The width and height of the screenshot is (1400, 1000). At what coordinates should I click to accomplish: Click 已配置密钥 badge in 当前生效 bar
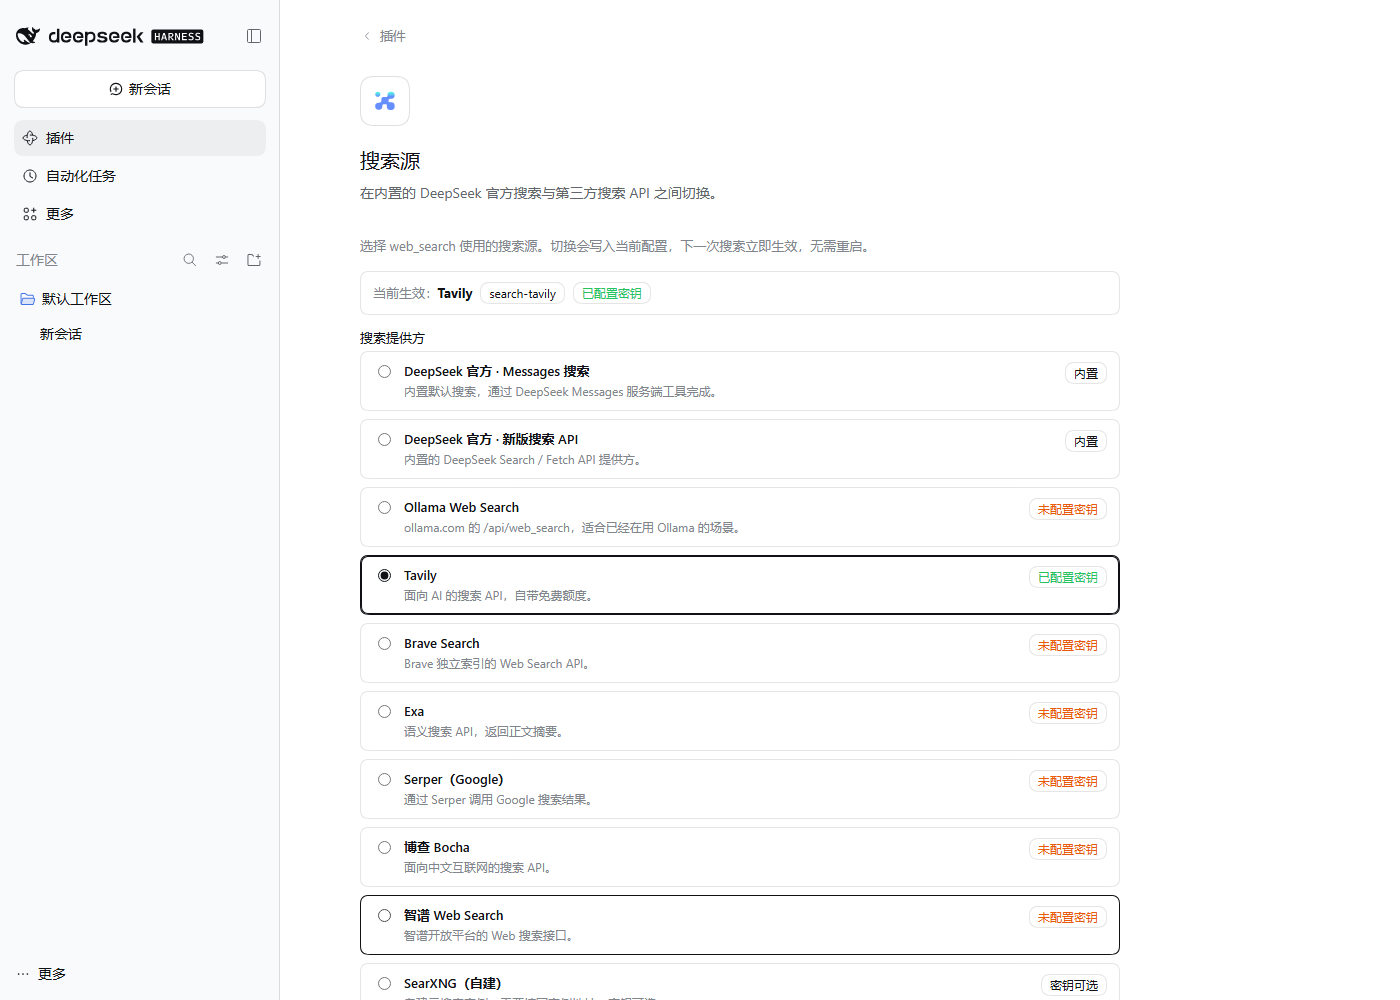pos(612,293)
